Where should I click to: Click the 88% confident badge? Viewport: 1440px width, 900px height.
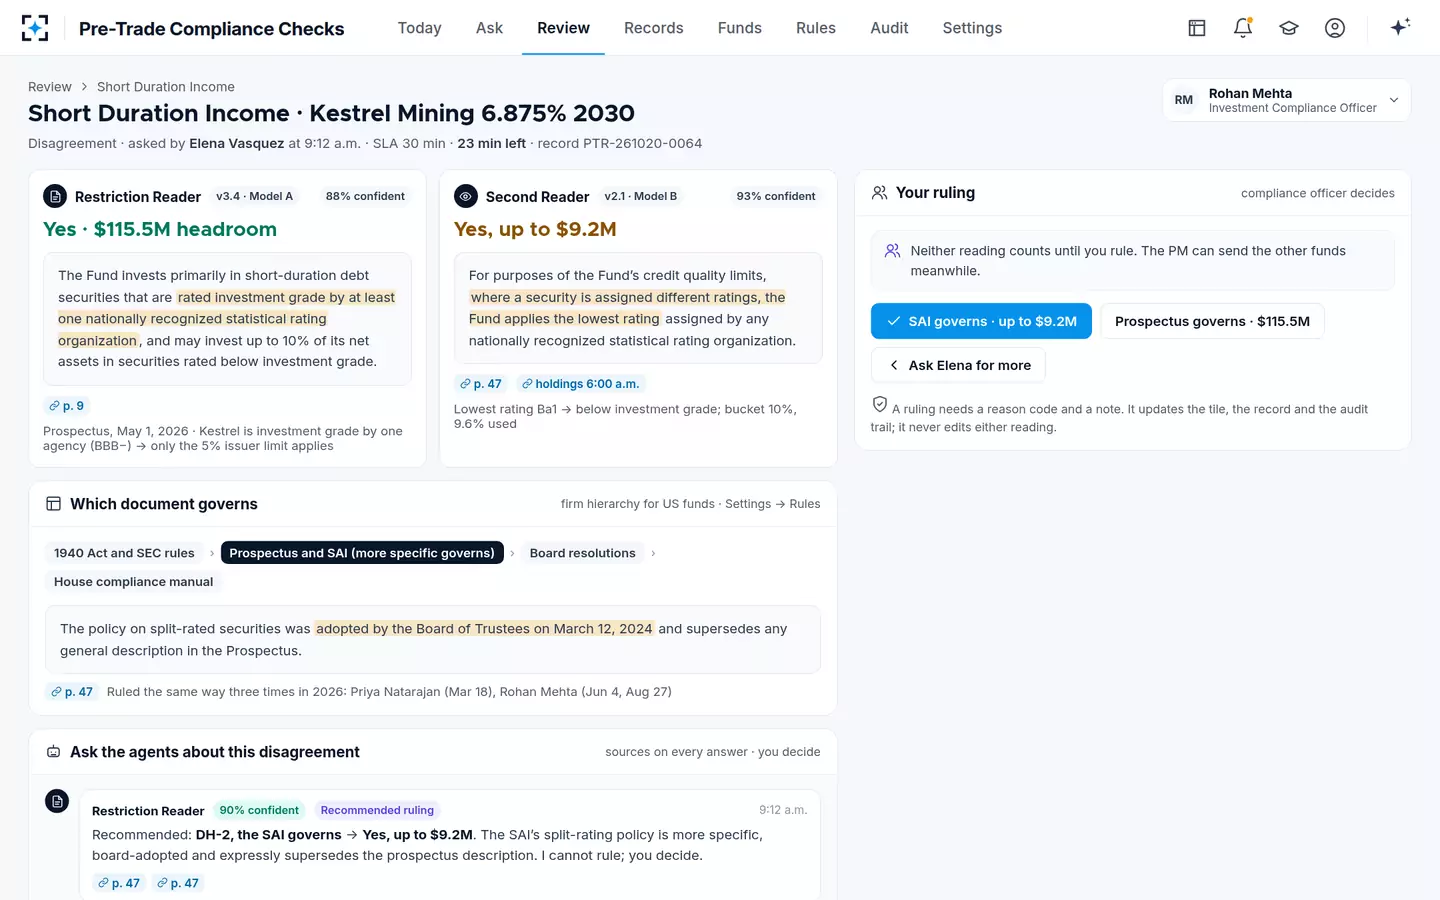pos(365,196)
